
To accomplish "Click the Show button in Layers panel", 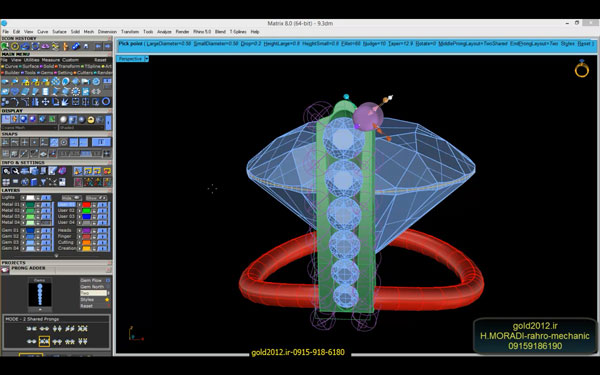I will (96, 198).
